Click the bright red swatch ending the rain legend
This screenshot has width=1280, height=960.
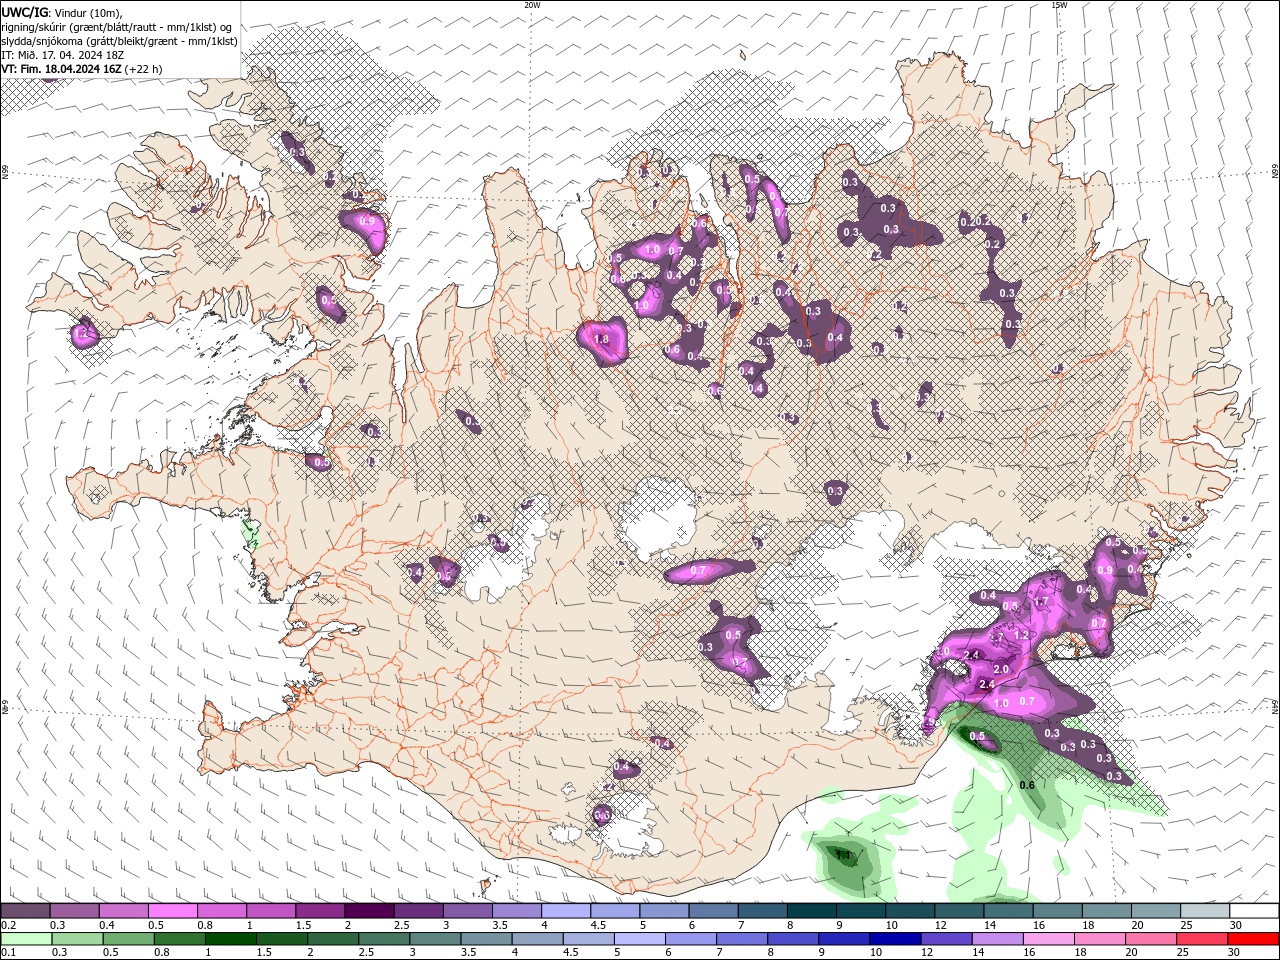tap(1253, 939)
